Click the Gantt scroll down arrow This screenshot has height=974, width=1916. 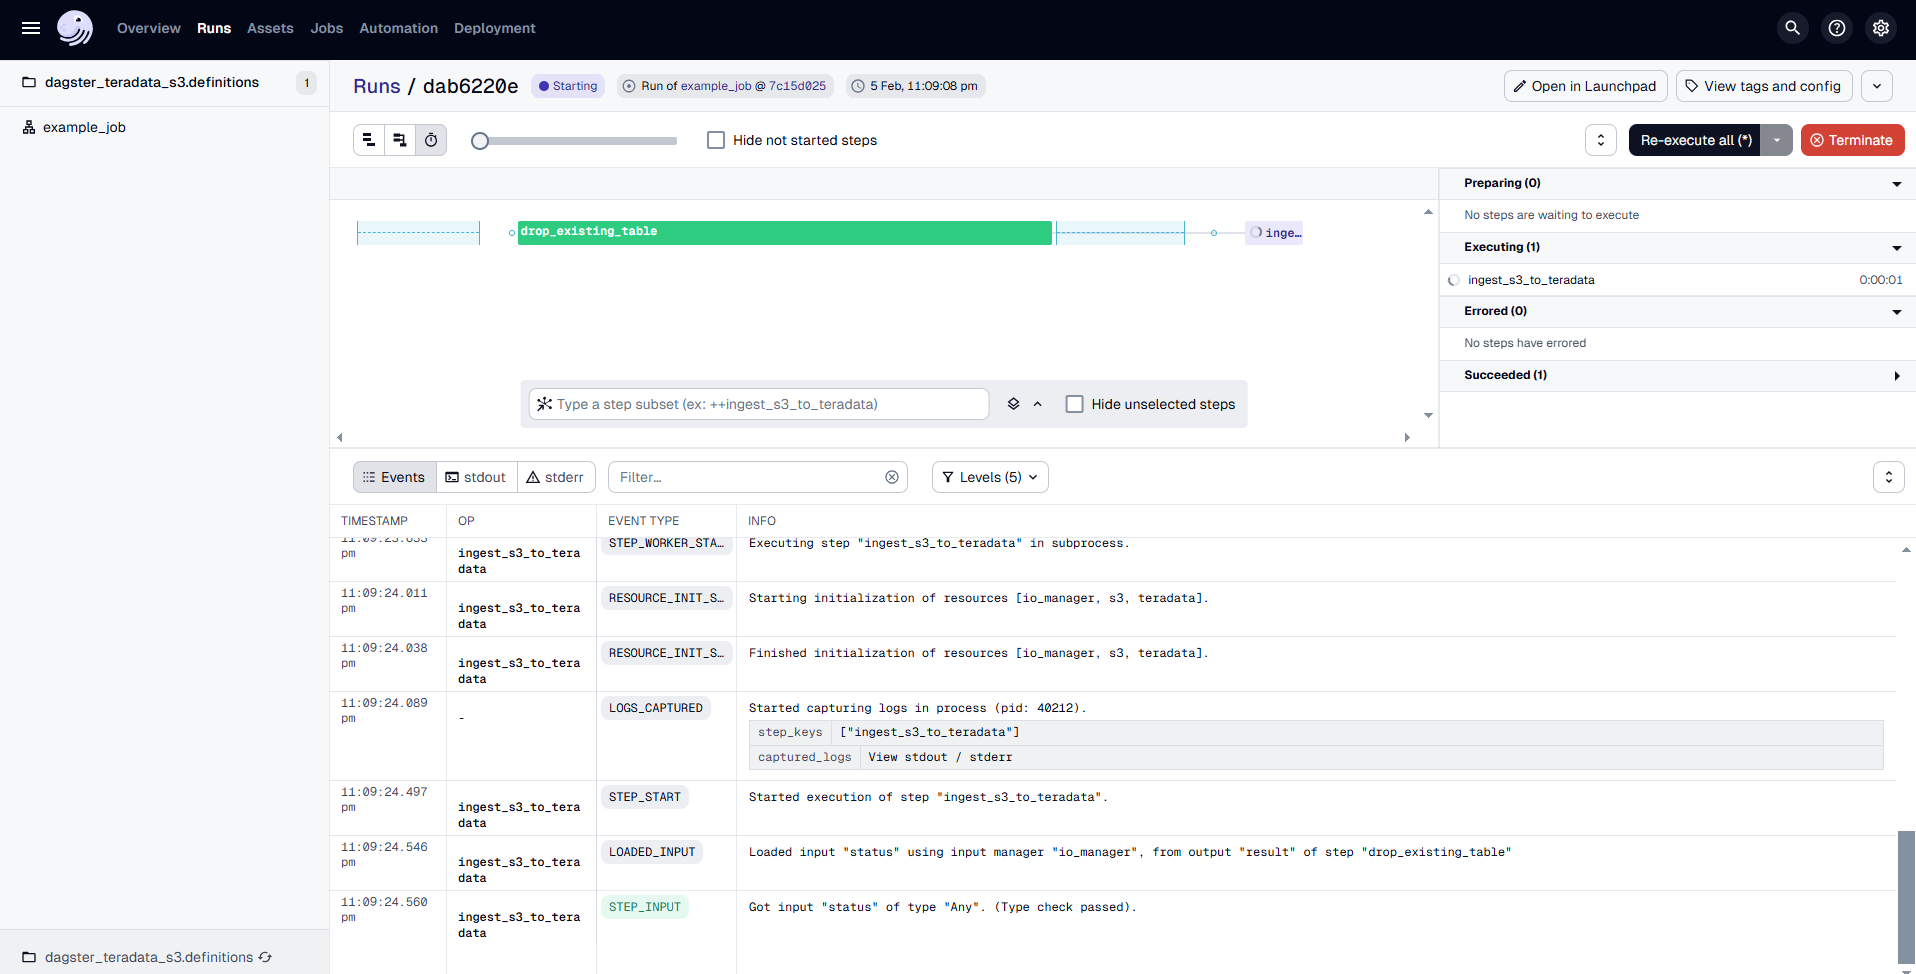1428,415
